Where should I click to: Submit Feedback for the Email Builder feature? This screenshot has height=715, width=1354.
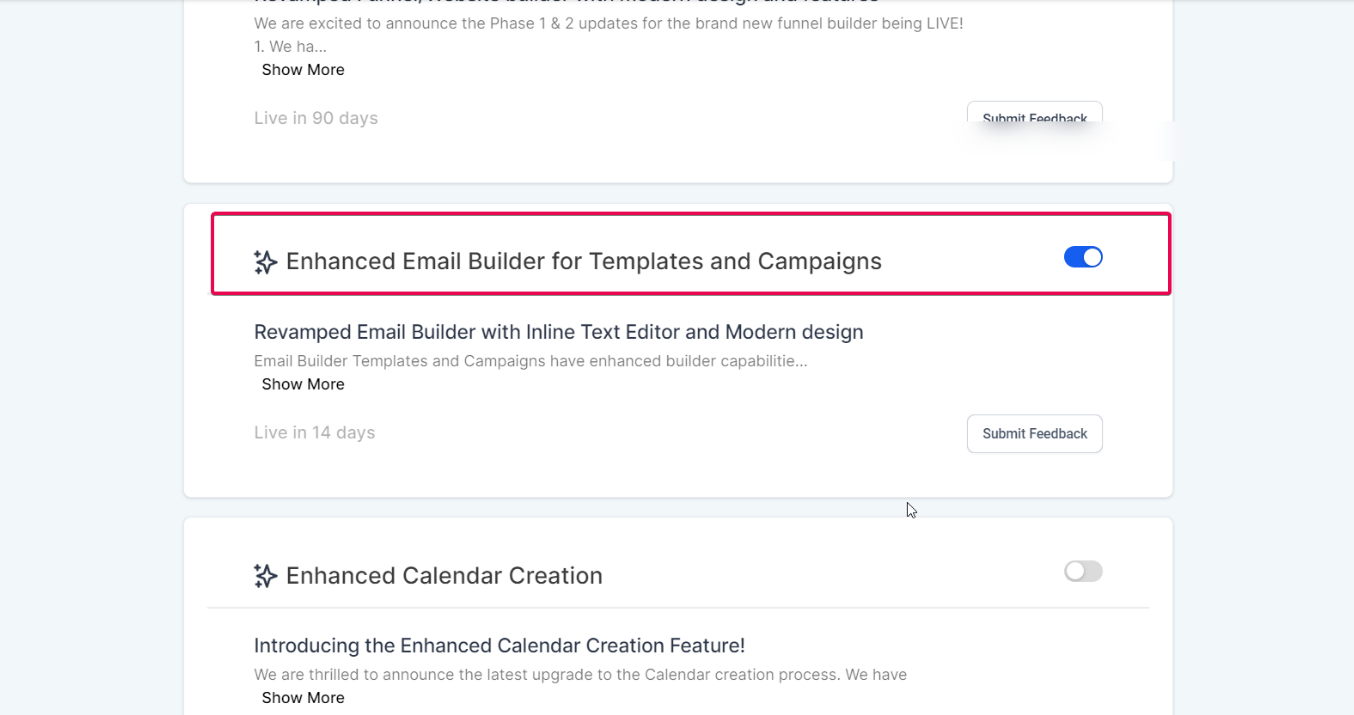pyautogui.click(x=1035, y=434)
